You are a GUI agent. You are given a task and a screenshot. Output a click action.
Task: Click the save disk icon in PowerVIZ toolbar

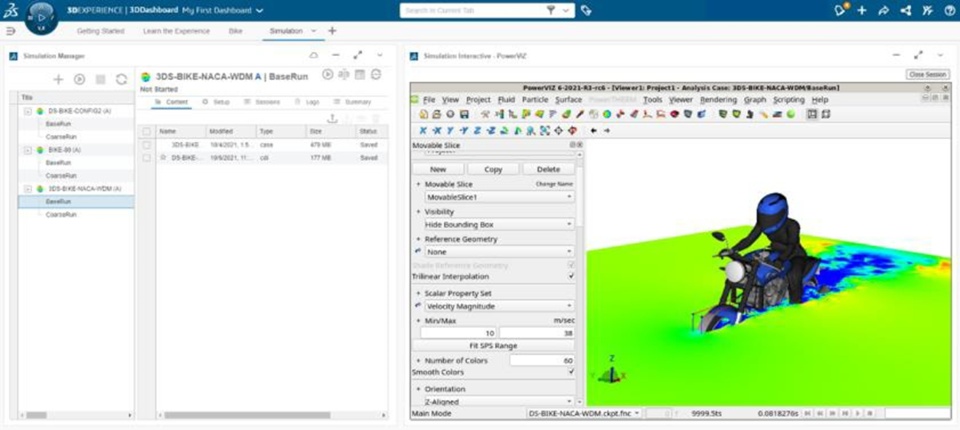pos(464,114)
